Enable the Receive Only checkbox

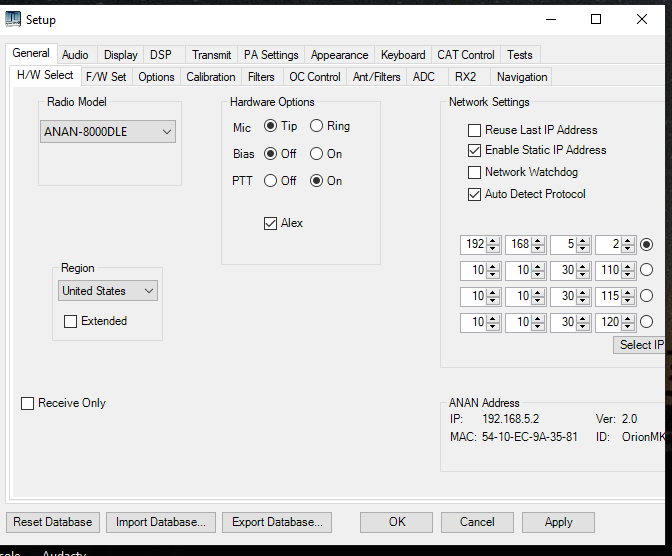27,403
